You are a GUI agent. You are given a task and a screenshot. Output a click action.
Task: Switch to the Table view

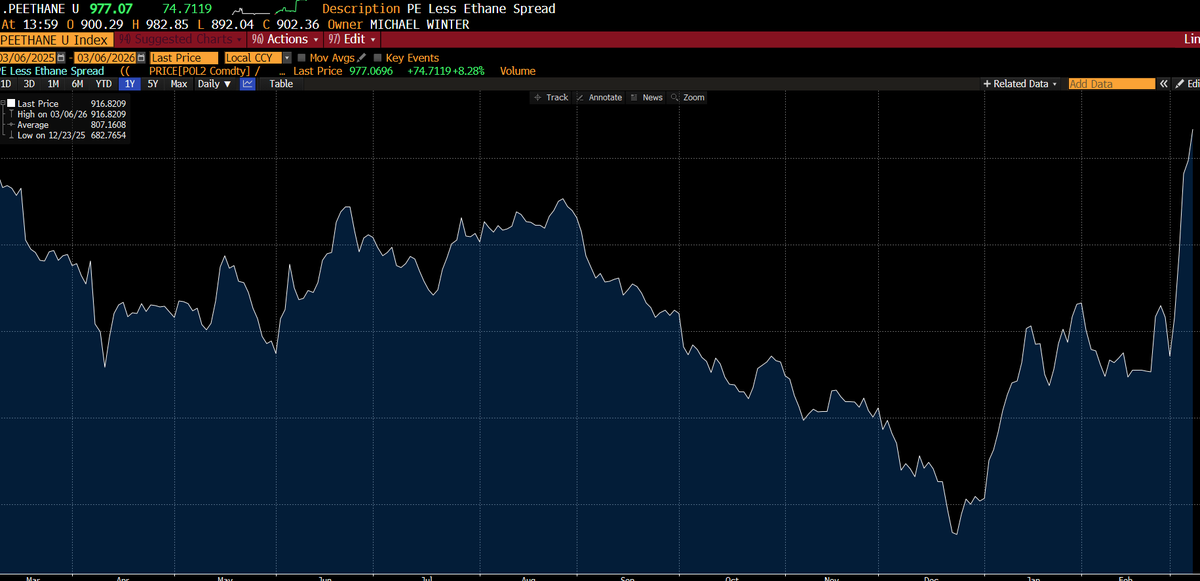[x=281, y=84]
